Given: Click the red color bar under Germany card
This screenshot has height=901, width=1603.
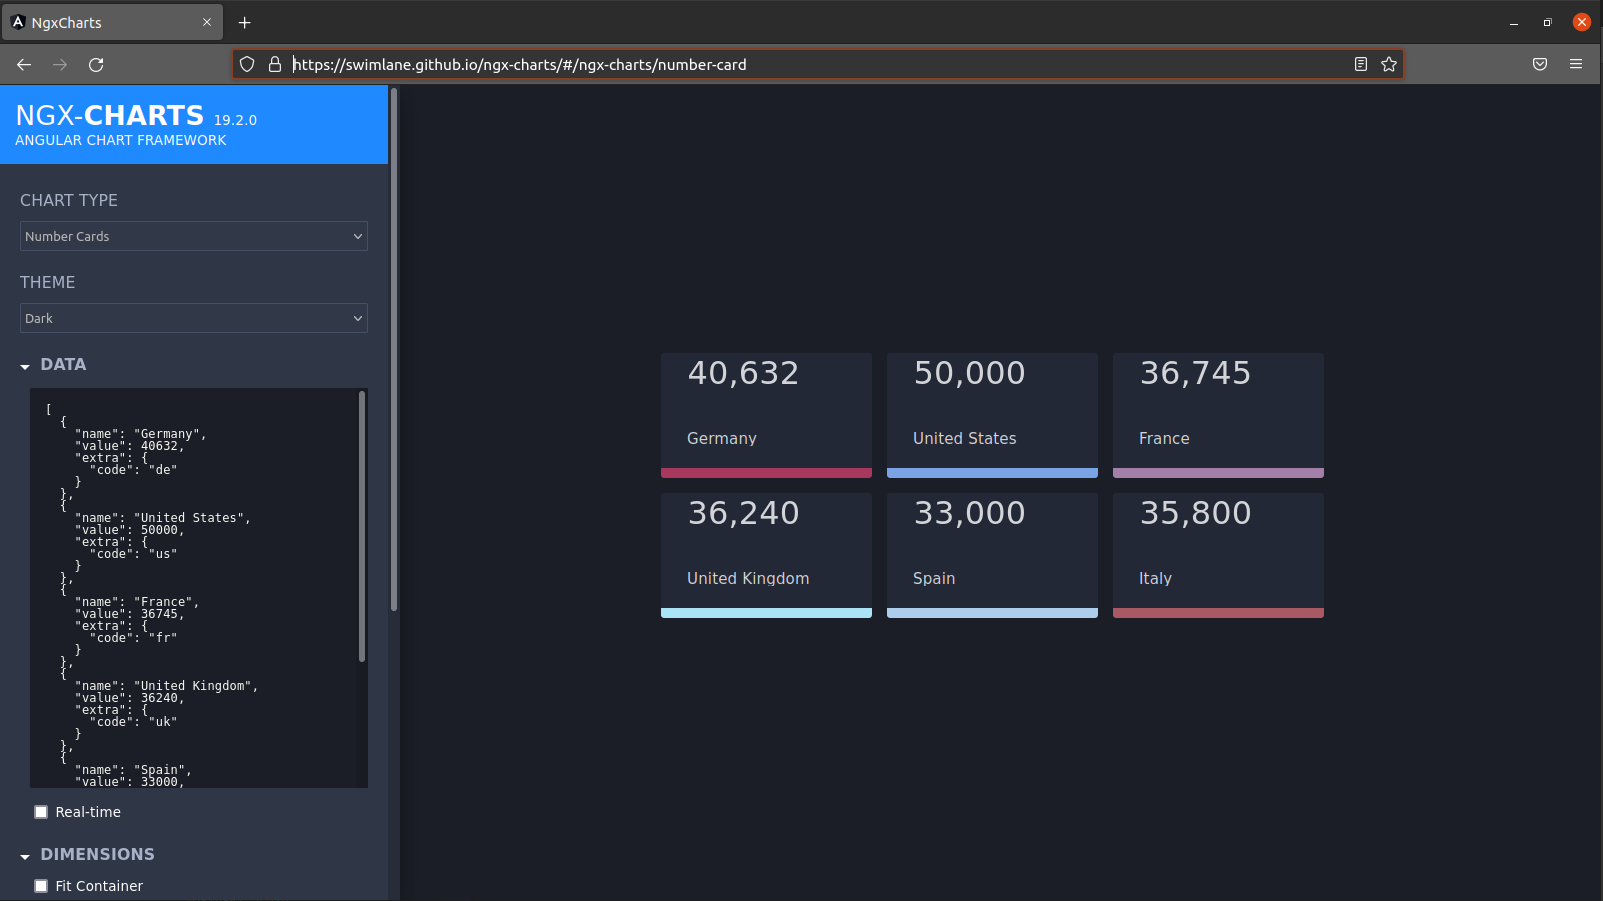Looking at the screenshot, I should [766, 471].
